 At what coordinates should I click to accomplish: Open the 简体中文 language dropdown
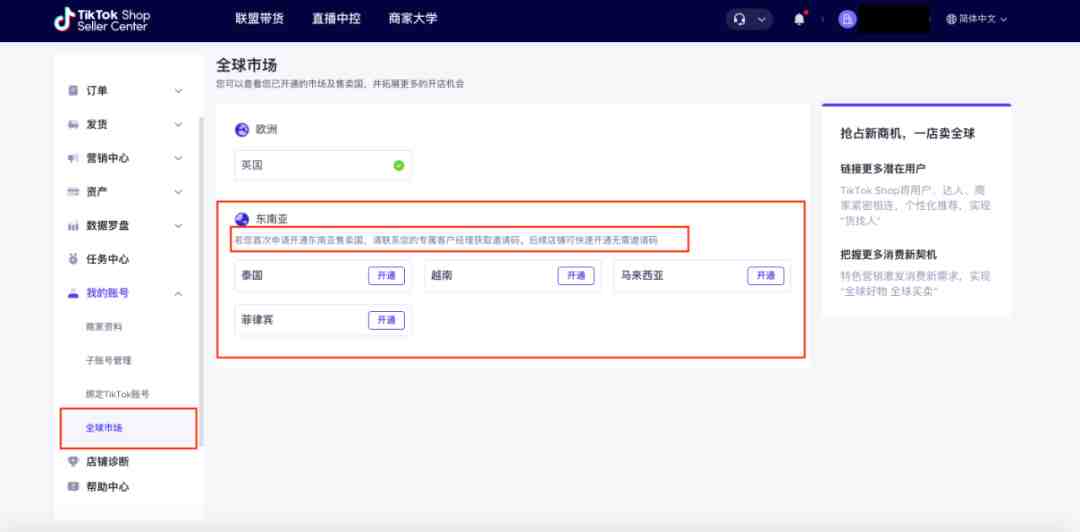pos(977,19)
